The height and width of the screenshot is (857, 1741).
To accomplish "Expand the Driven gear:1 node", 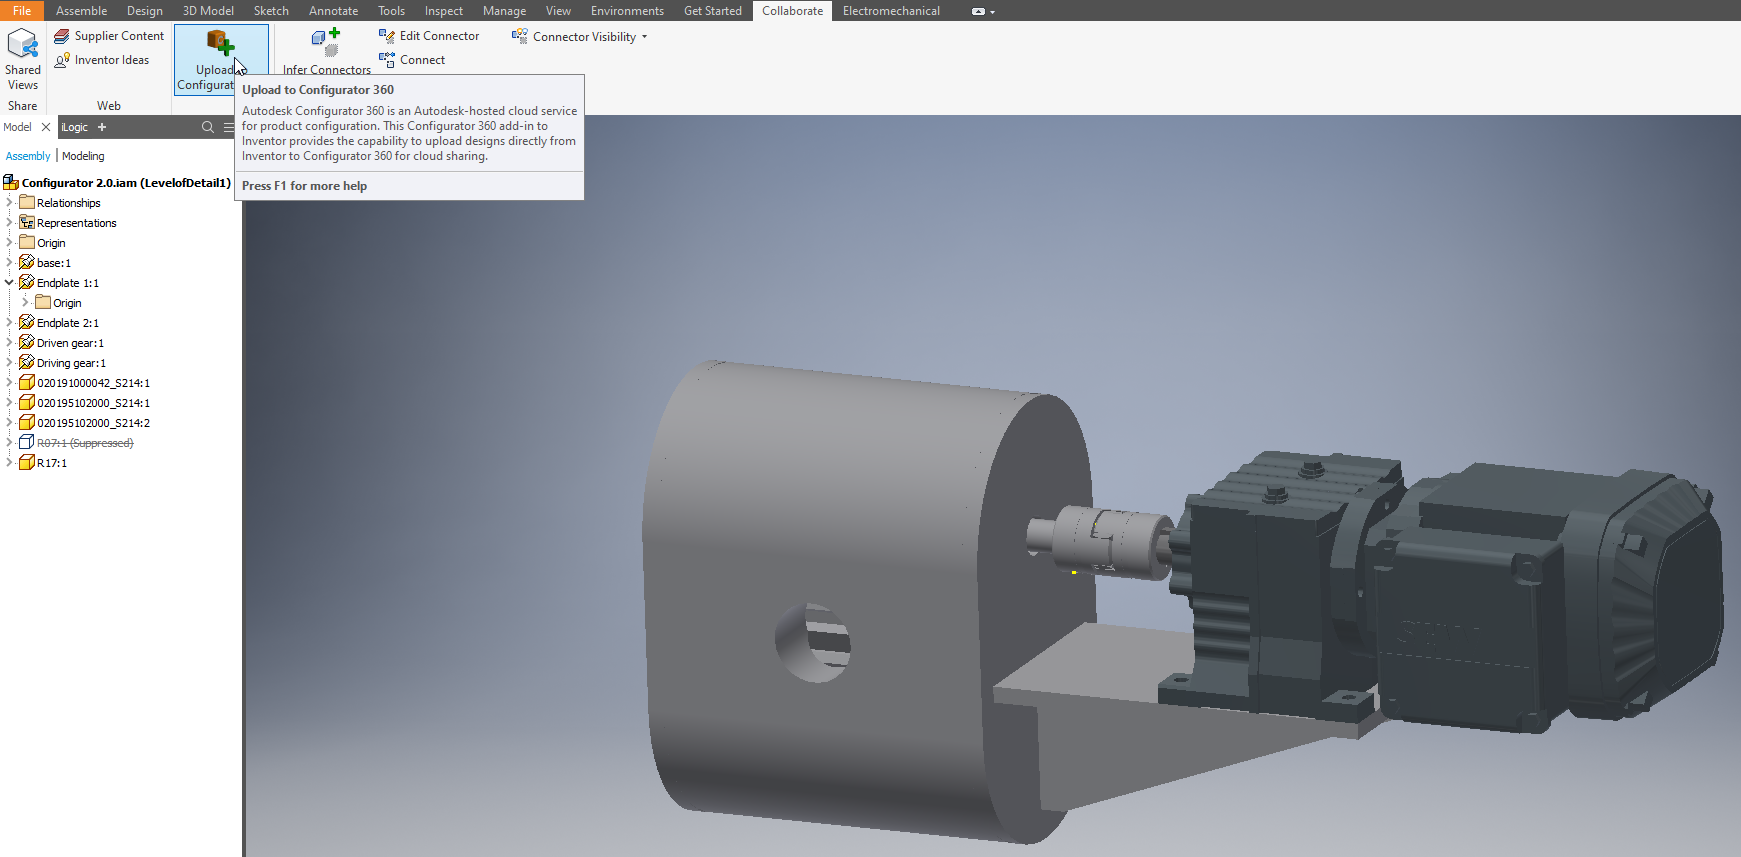I will (9, 342).
